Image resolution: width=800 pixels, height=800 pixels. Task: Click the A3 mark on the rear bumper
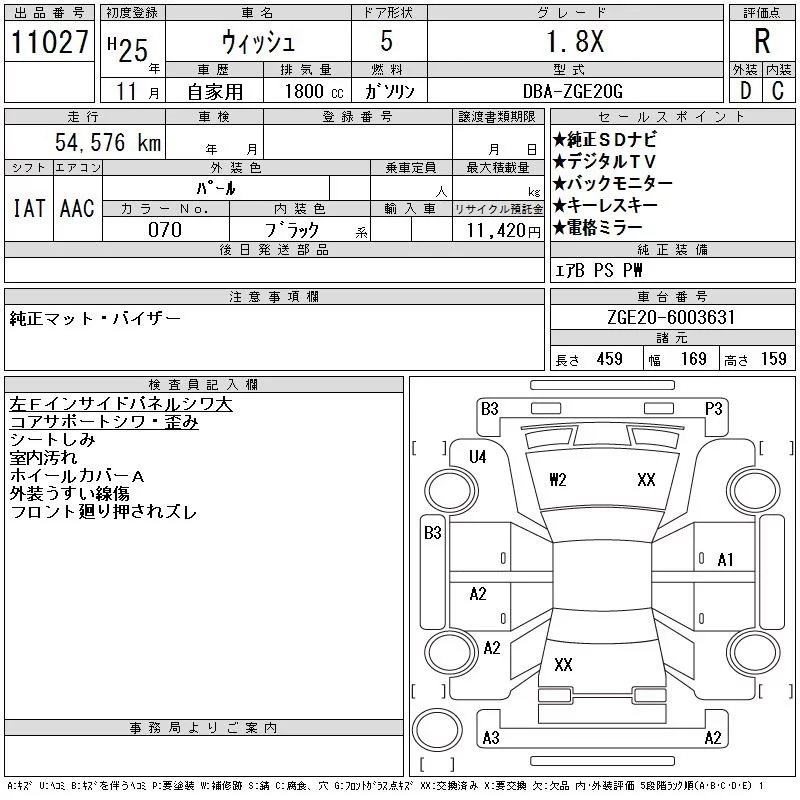tap(491, 738)
